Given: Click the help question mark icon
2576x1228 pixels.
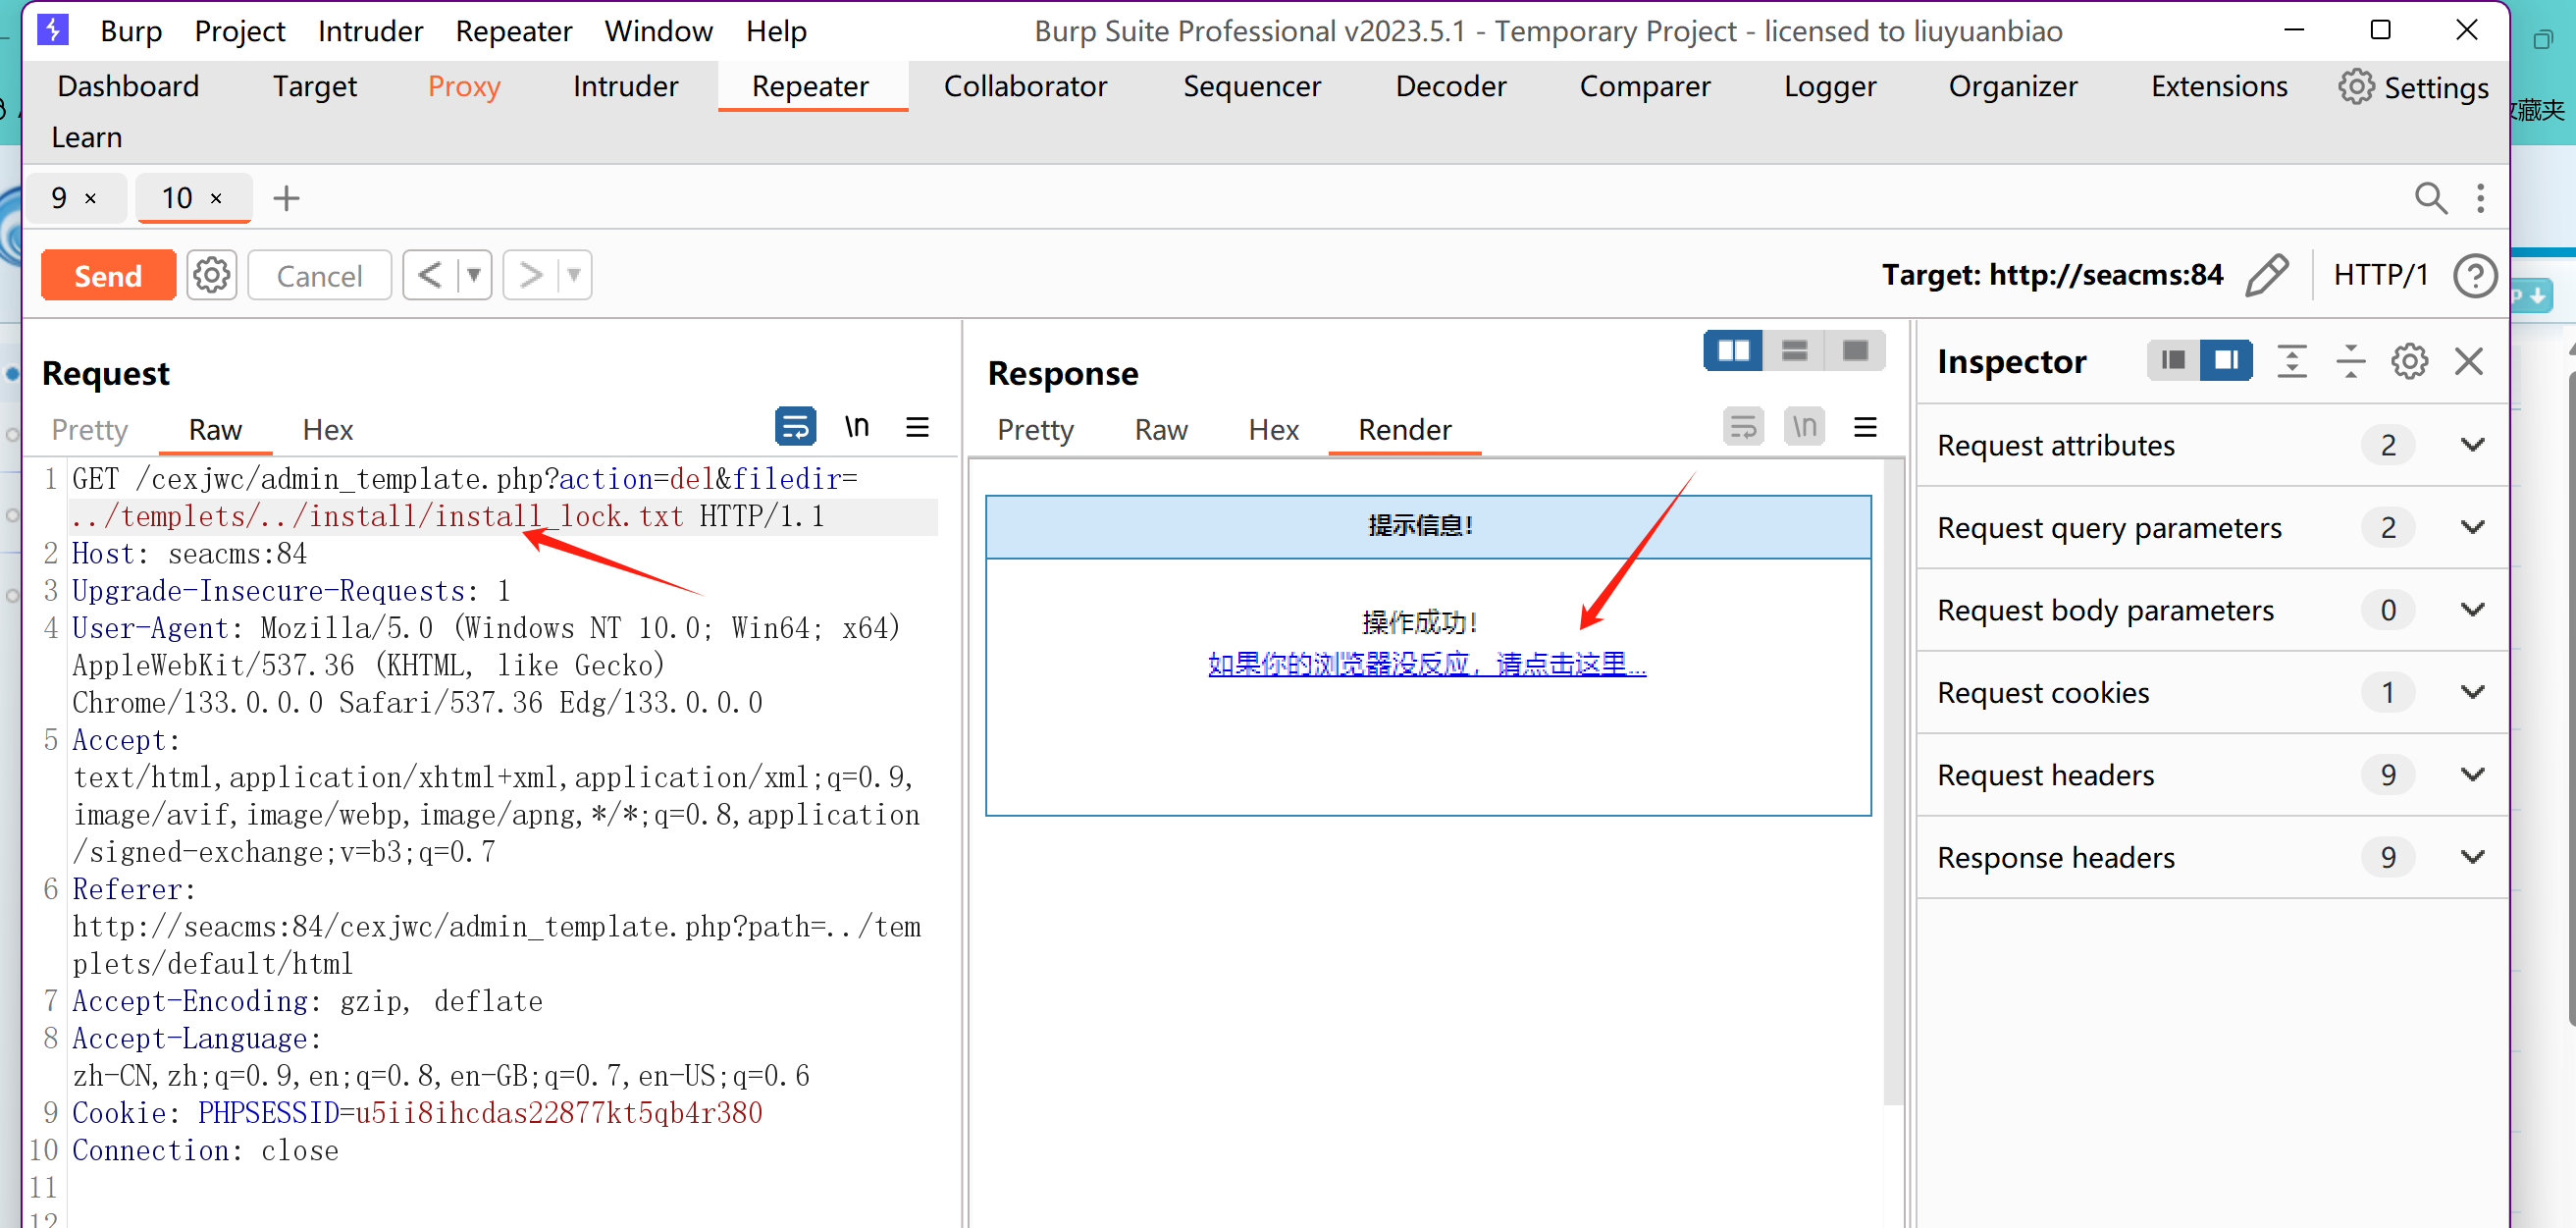Looking at the screenshot, I should tap(2474, 275).
